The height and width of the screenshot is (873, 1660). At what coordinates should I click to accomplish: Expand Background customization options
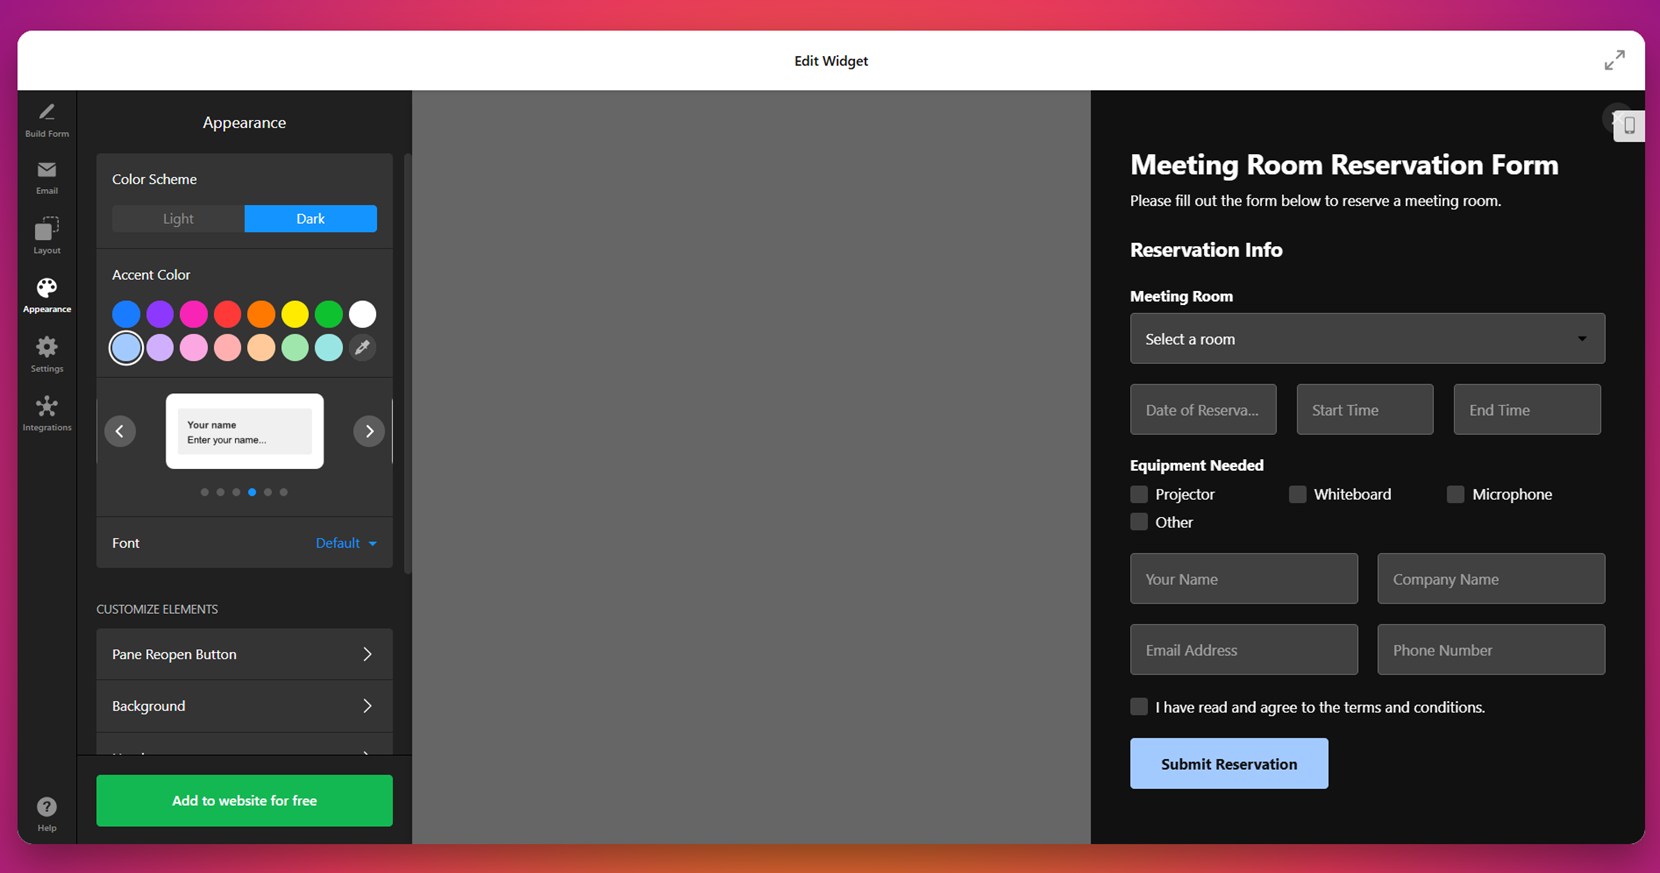244,706
